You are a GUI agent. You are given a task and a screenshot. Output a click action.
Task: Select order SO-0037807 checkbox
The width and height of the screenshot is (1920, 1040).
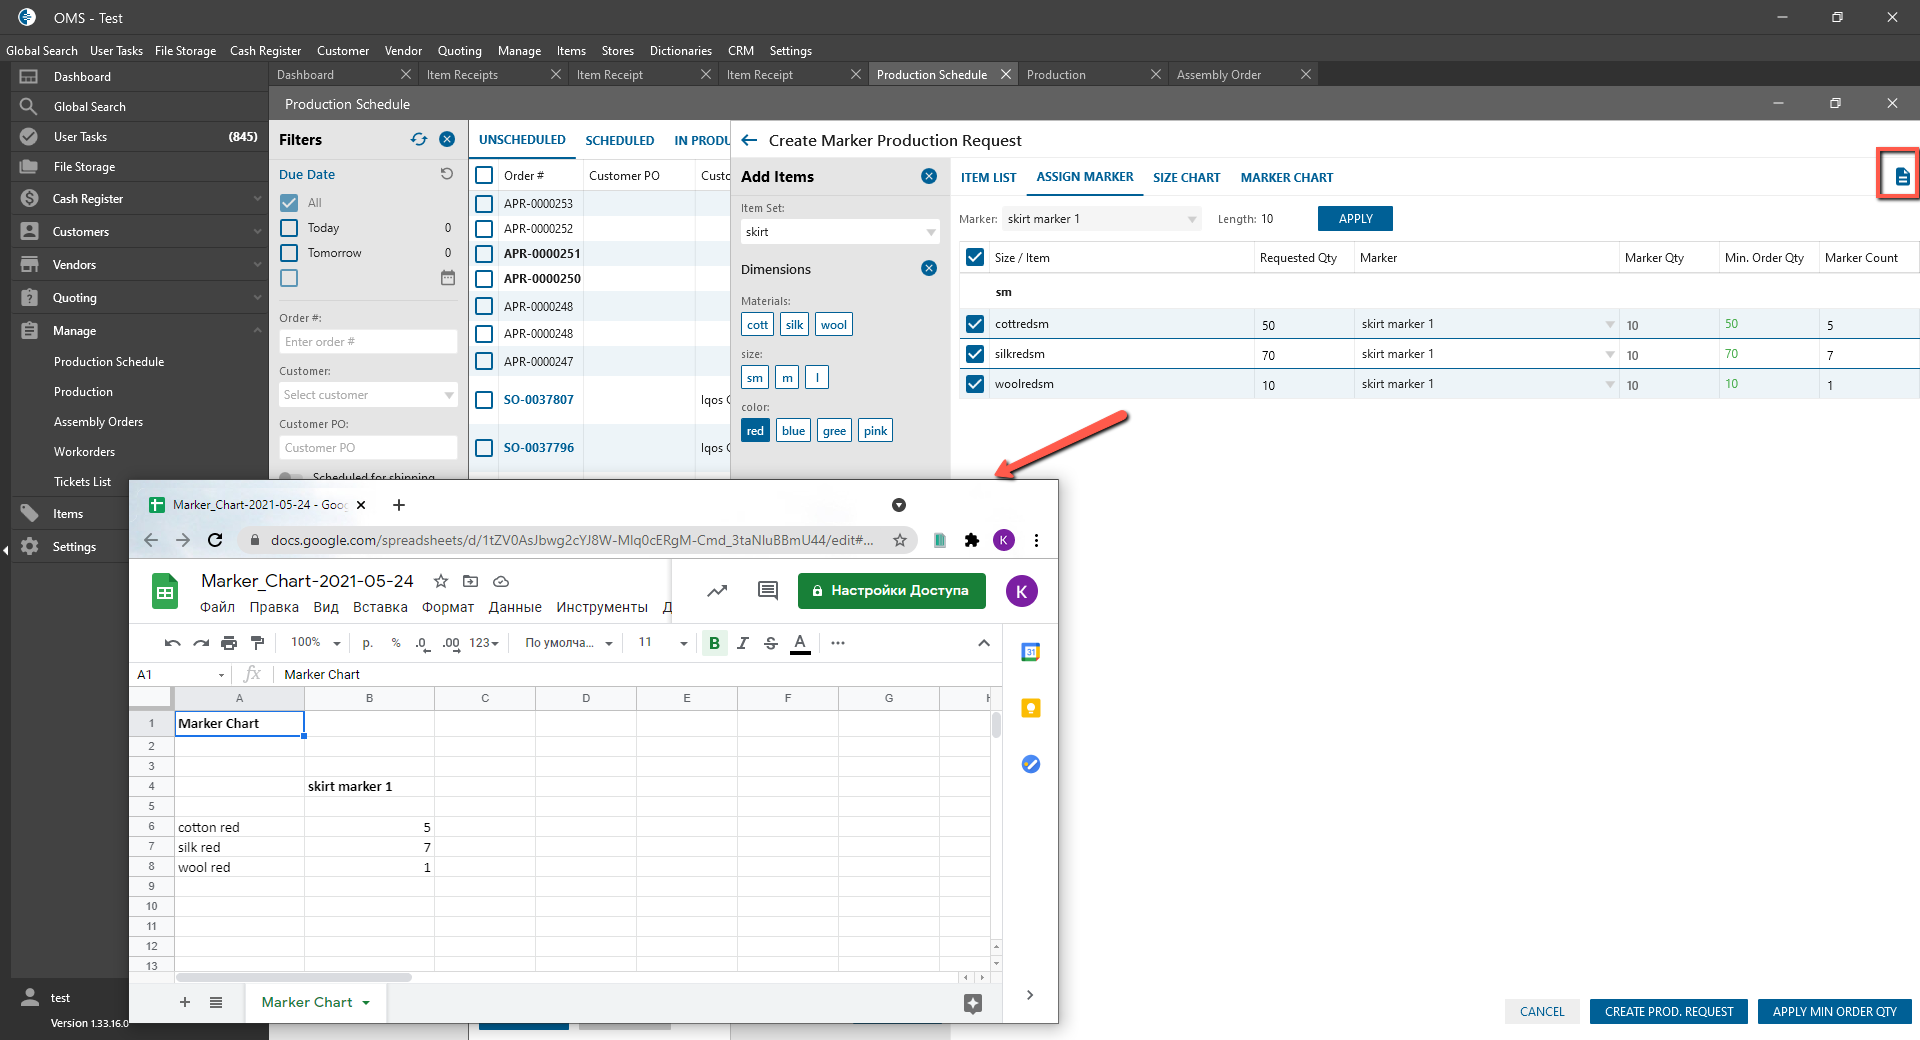tap(484, 400)
